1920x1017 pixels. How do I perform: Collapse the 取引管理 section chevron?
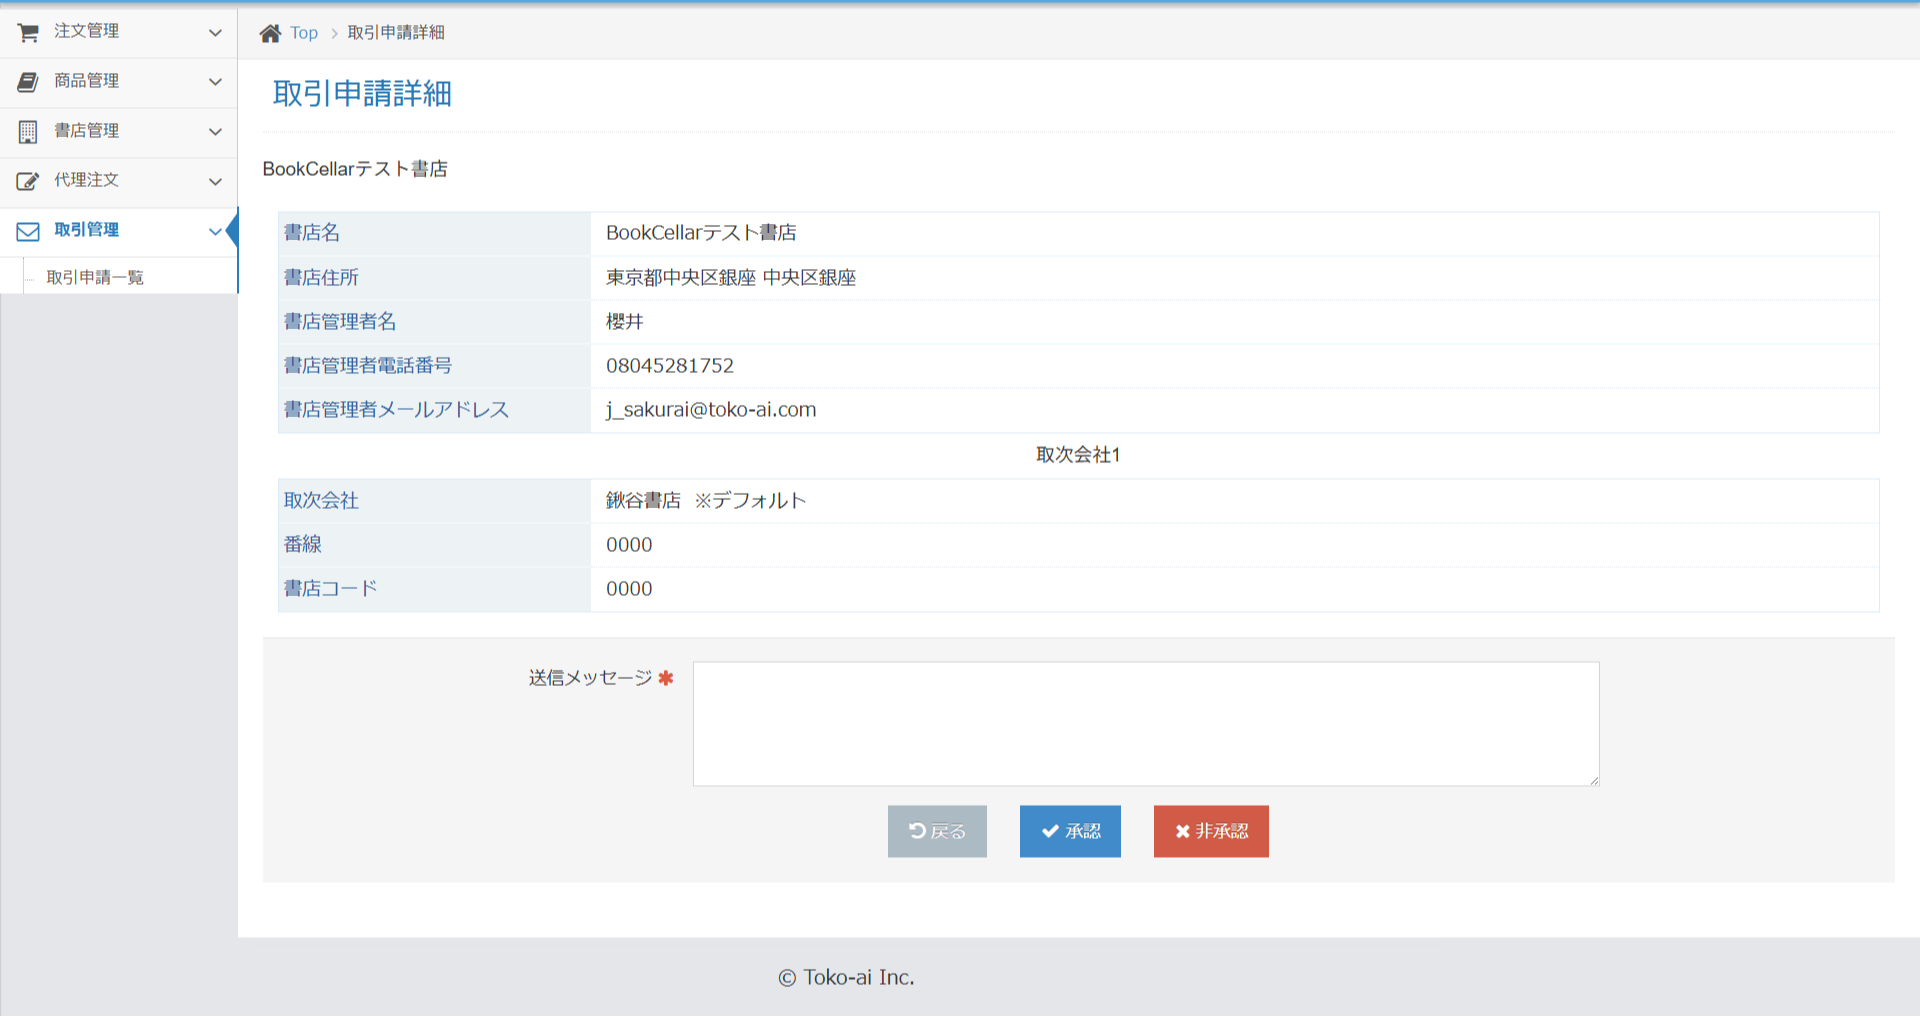[x=215, y=231]
